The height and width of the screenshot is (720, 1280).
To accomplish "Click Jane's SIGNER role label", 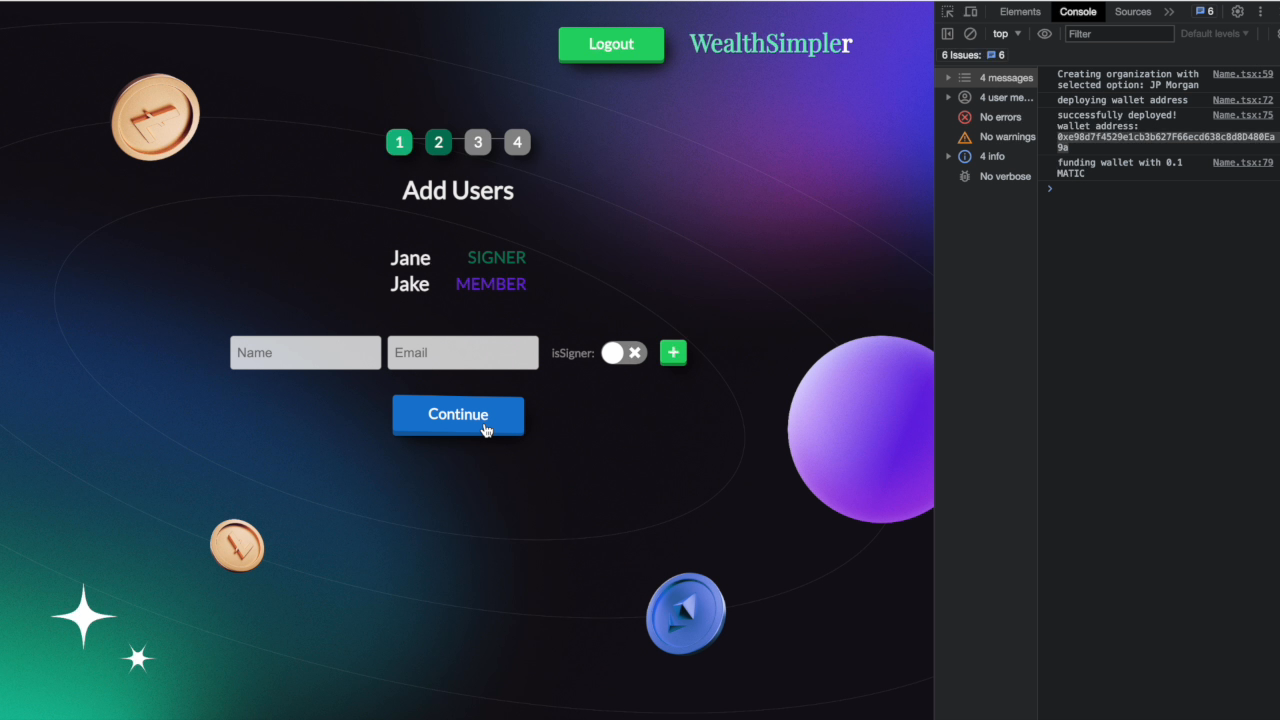I will coord(497,258).
